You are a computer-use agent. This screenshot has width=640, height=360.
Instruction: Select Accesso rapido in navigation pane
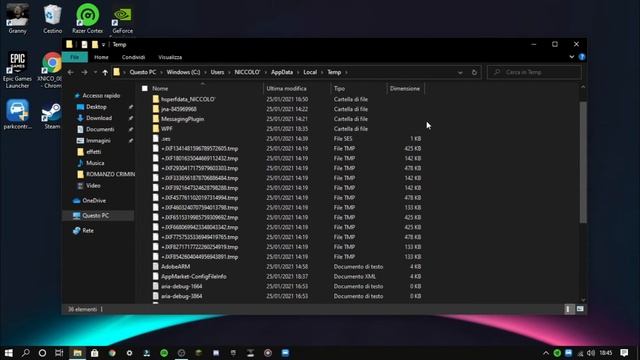[101, 96]
